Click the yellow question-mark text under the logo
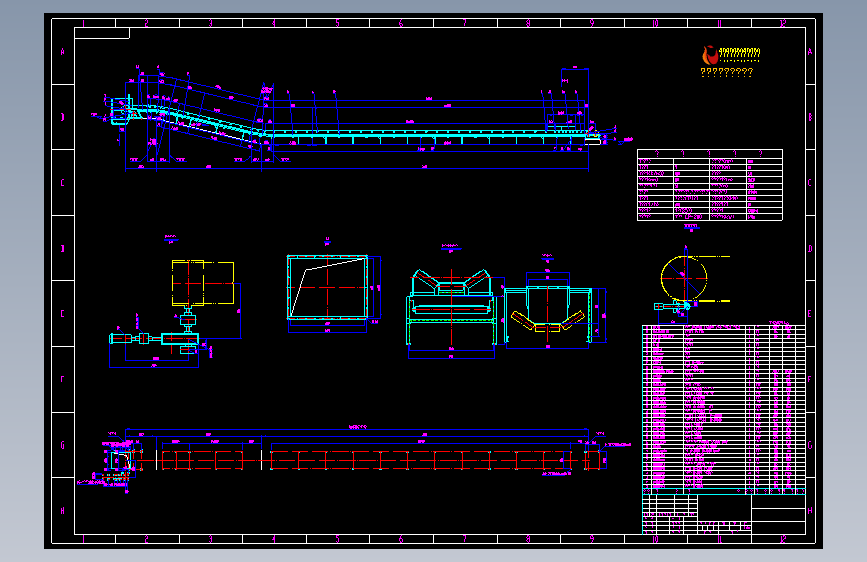This screenshot has height=562, width=867. coord(727,72)
